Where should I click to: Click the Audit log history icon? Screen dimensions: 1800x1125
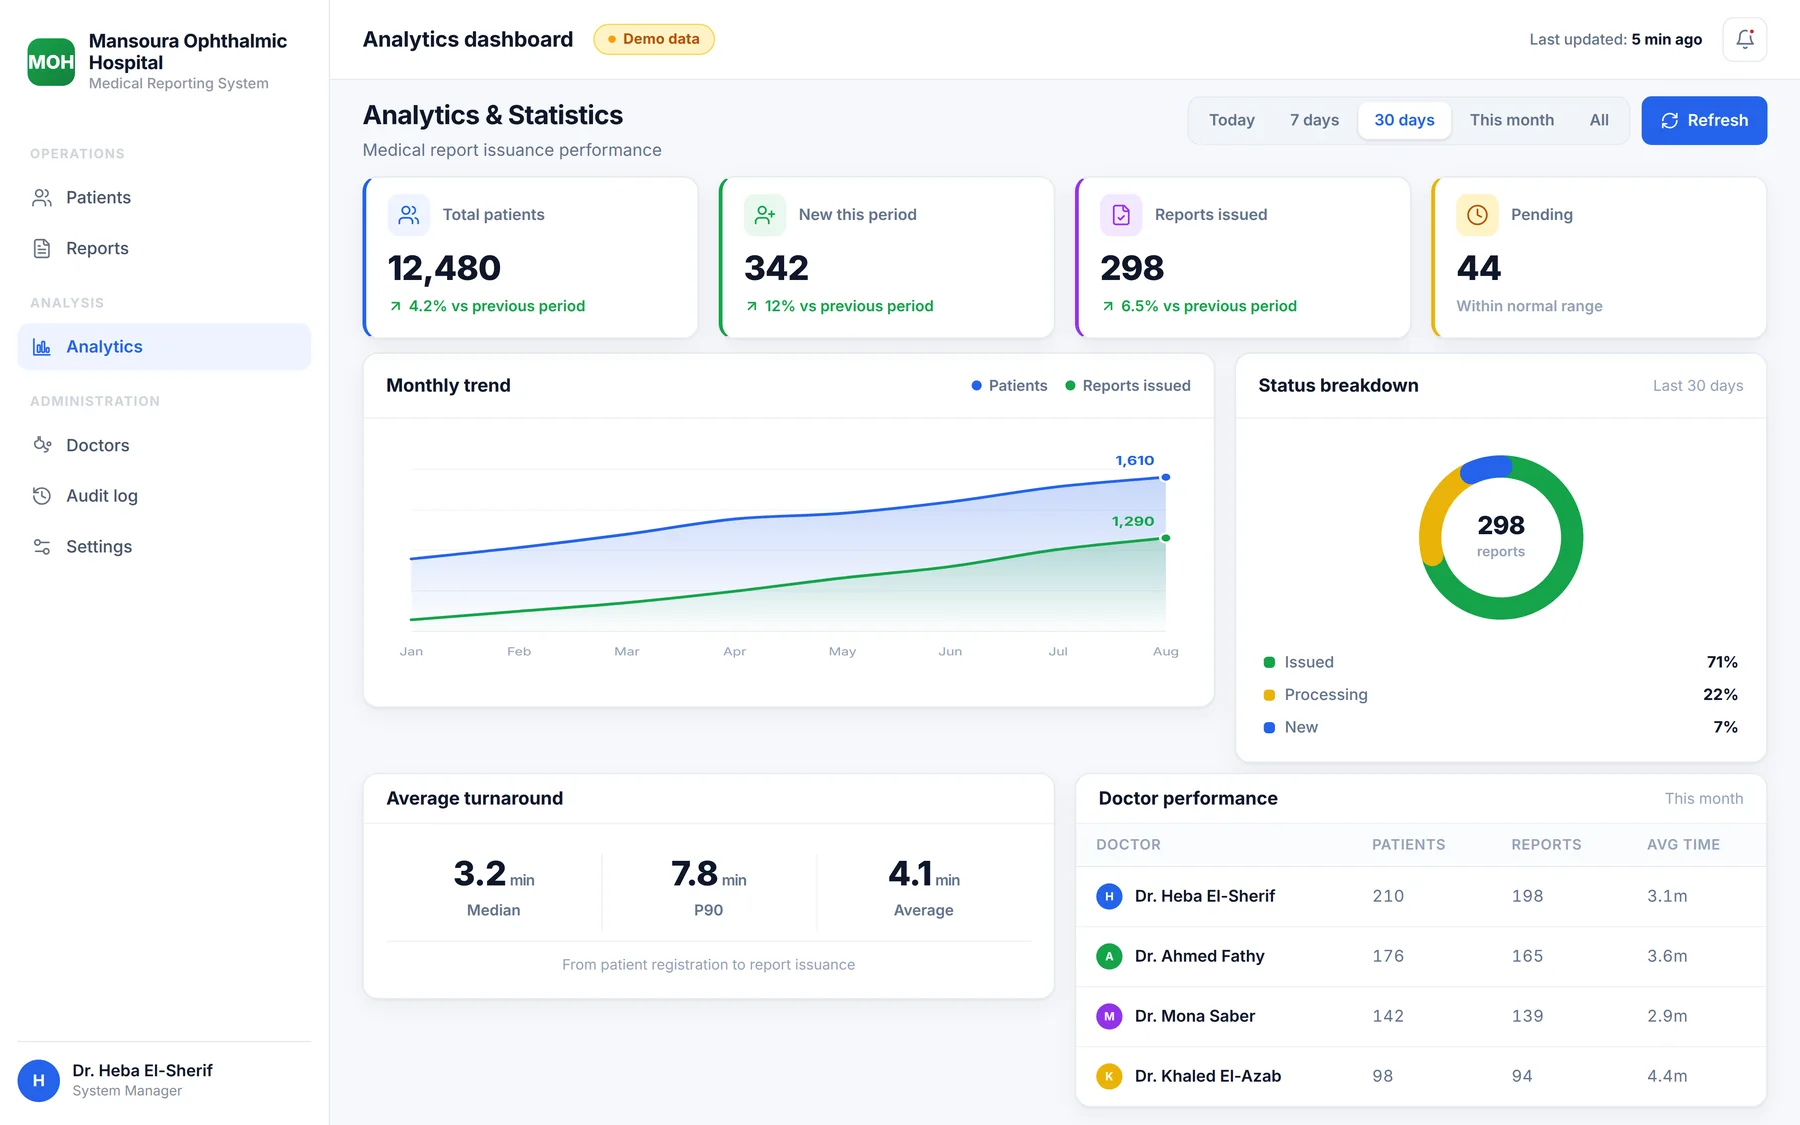point(42,496)
